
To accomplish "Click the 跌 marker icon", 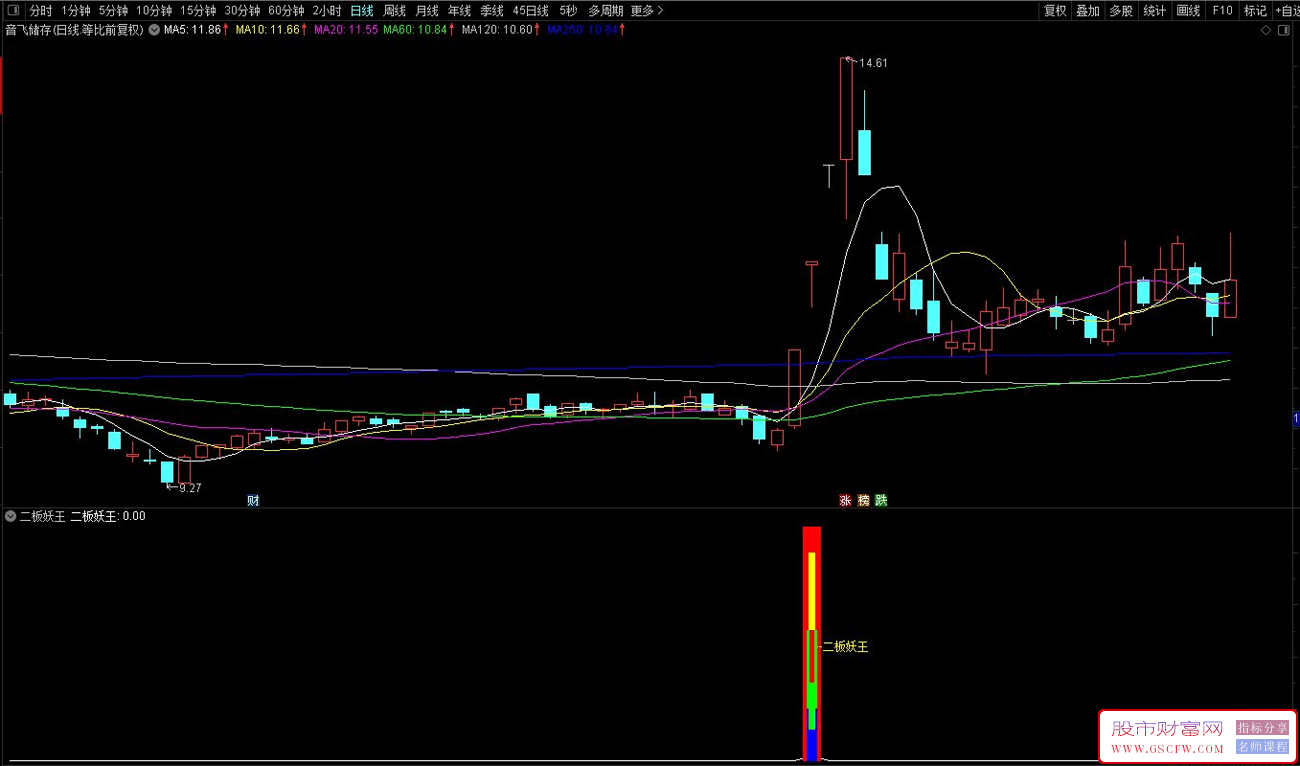I will (x=881, y=500).
